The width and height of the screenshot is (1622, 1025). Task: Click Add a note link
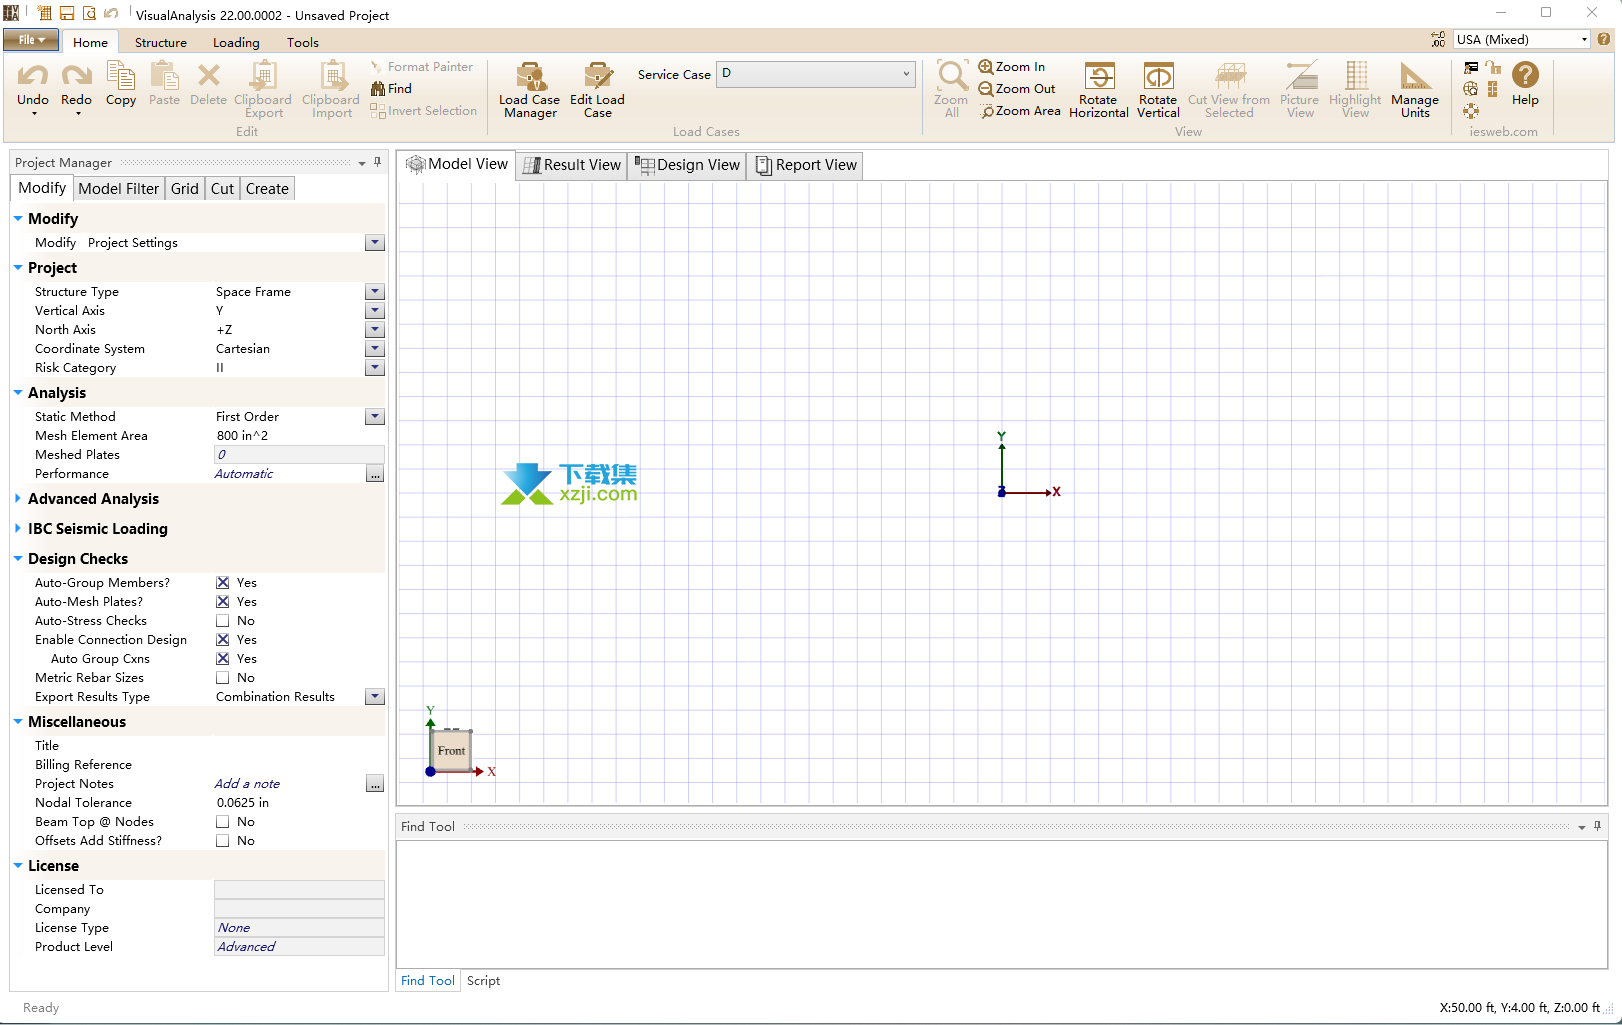coord(247,784)
